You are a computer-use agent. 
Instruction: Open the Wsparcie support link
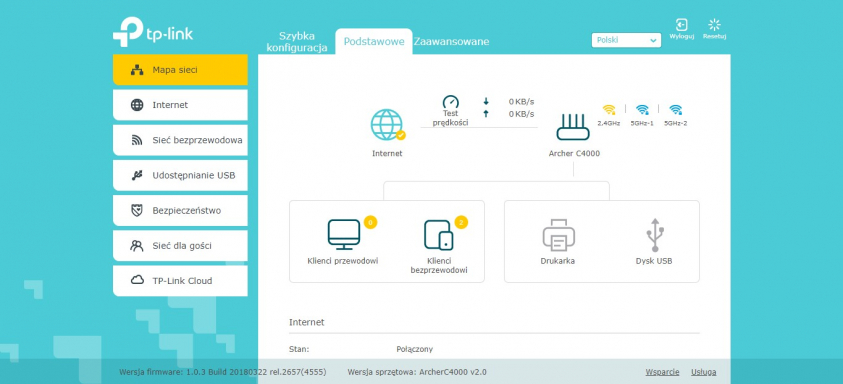(x=662, y=372)
